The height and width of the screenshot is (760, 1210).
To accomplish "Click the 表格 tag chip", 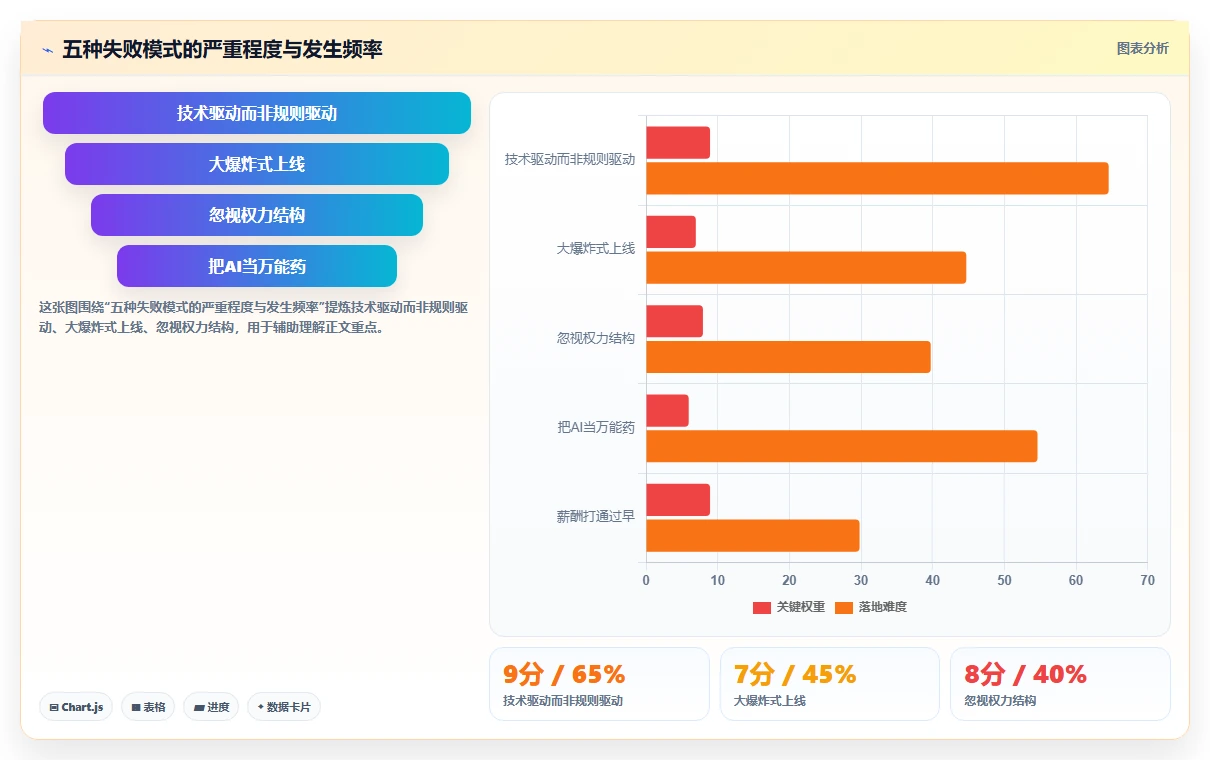I will pos(148,707).
